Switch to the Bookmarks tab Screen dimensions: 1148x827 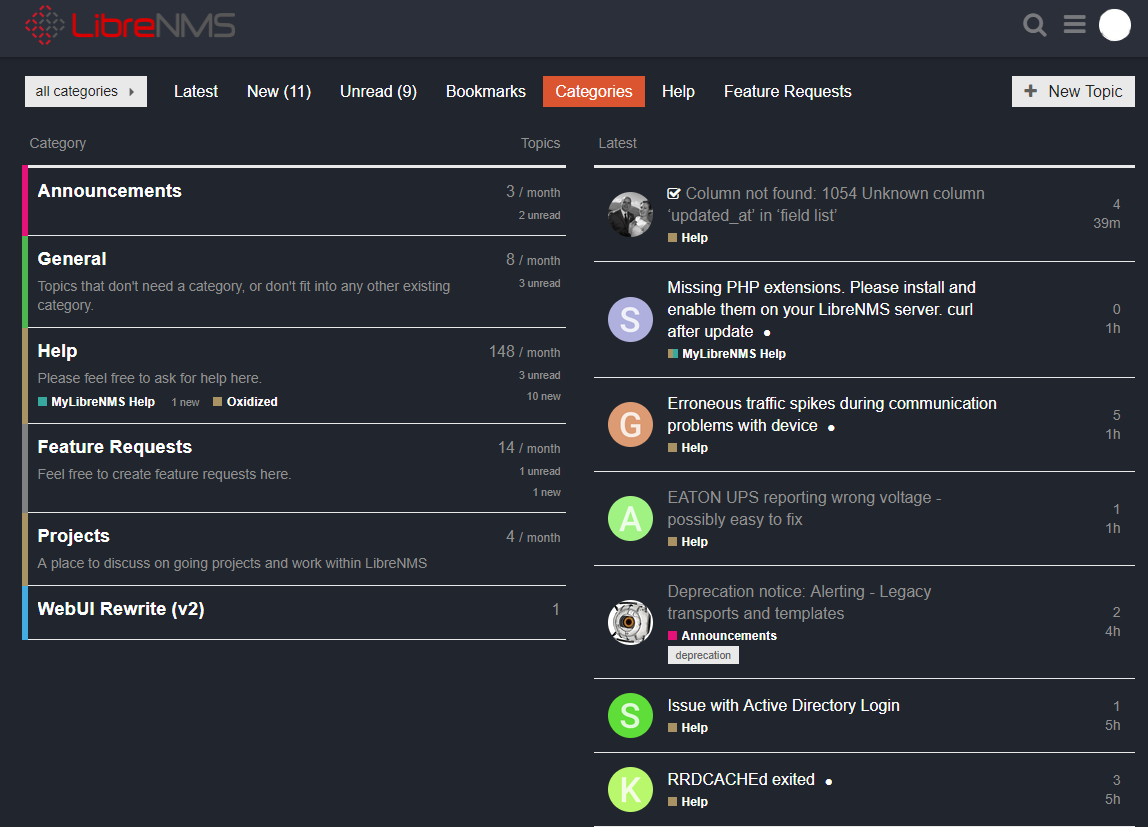(x=485, y=91)
